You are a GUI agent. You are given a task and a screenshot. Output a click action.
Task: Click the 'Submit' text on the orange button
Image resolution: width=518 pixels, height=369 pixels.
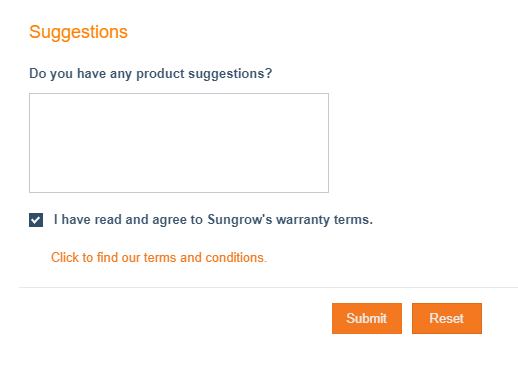(x=367, y=318)
